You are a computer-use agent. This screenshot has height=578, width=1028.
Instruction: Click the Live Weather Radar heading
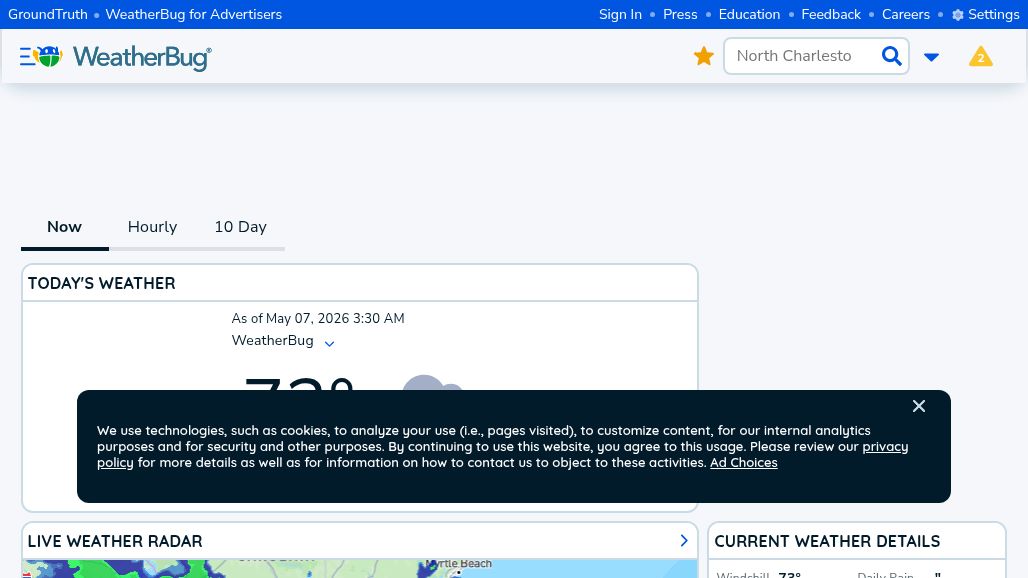coord(115,541)
